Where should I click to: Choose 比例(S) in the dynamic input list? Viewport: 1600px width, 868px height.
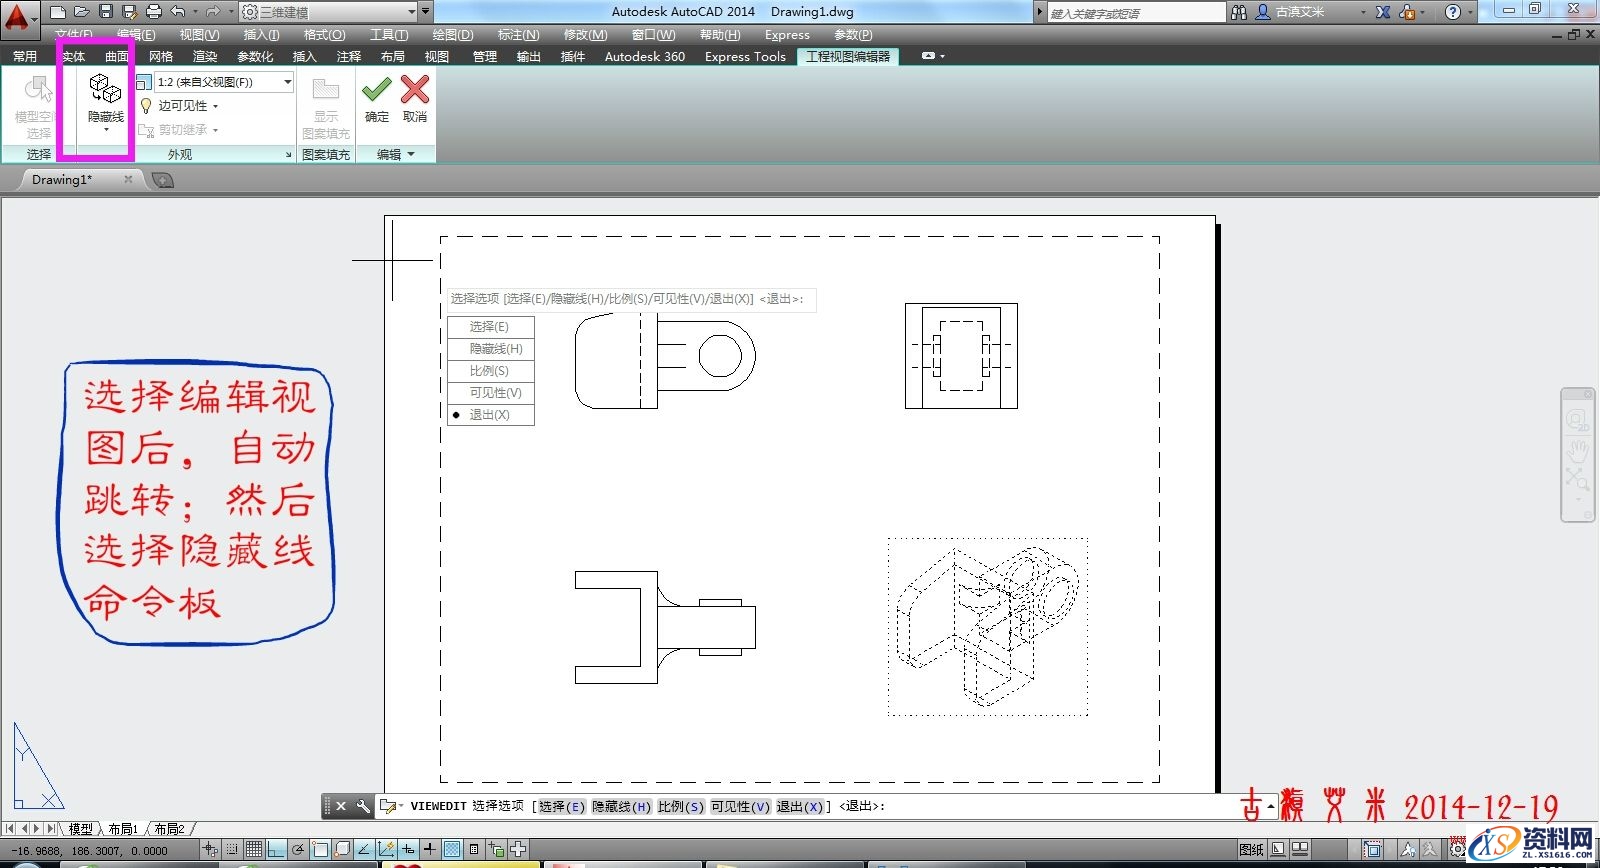pos(490,371)
